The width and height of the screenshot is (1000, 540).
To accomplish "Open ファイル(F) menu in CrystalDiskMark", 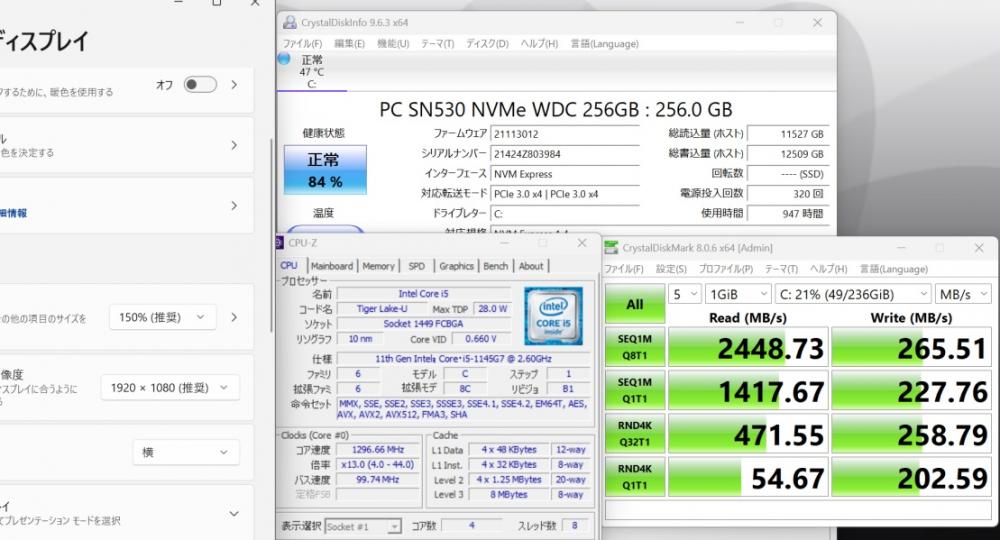I will [624, 269].
